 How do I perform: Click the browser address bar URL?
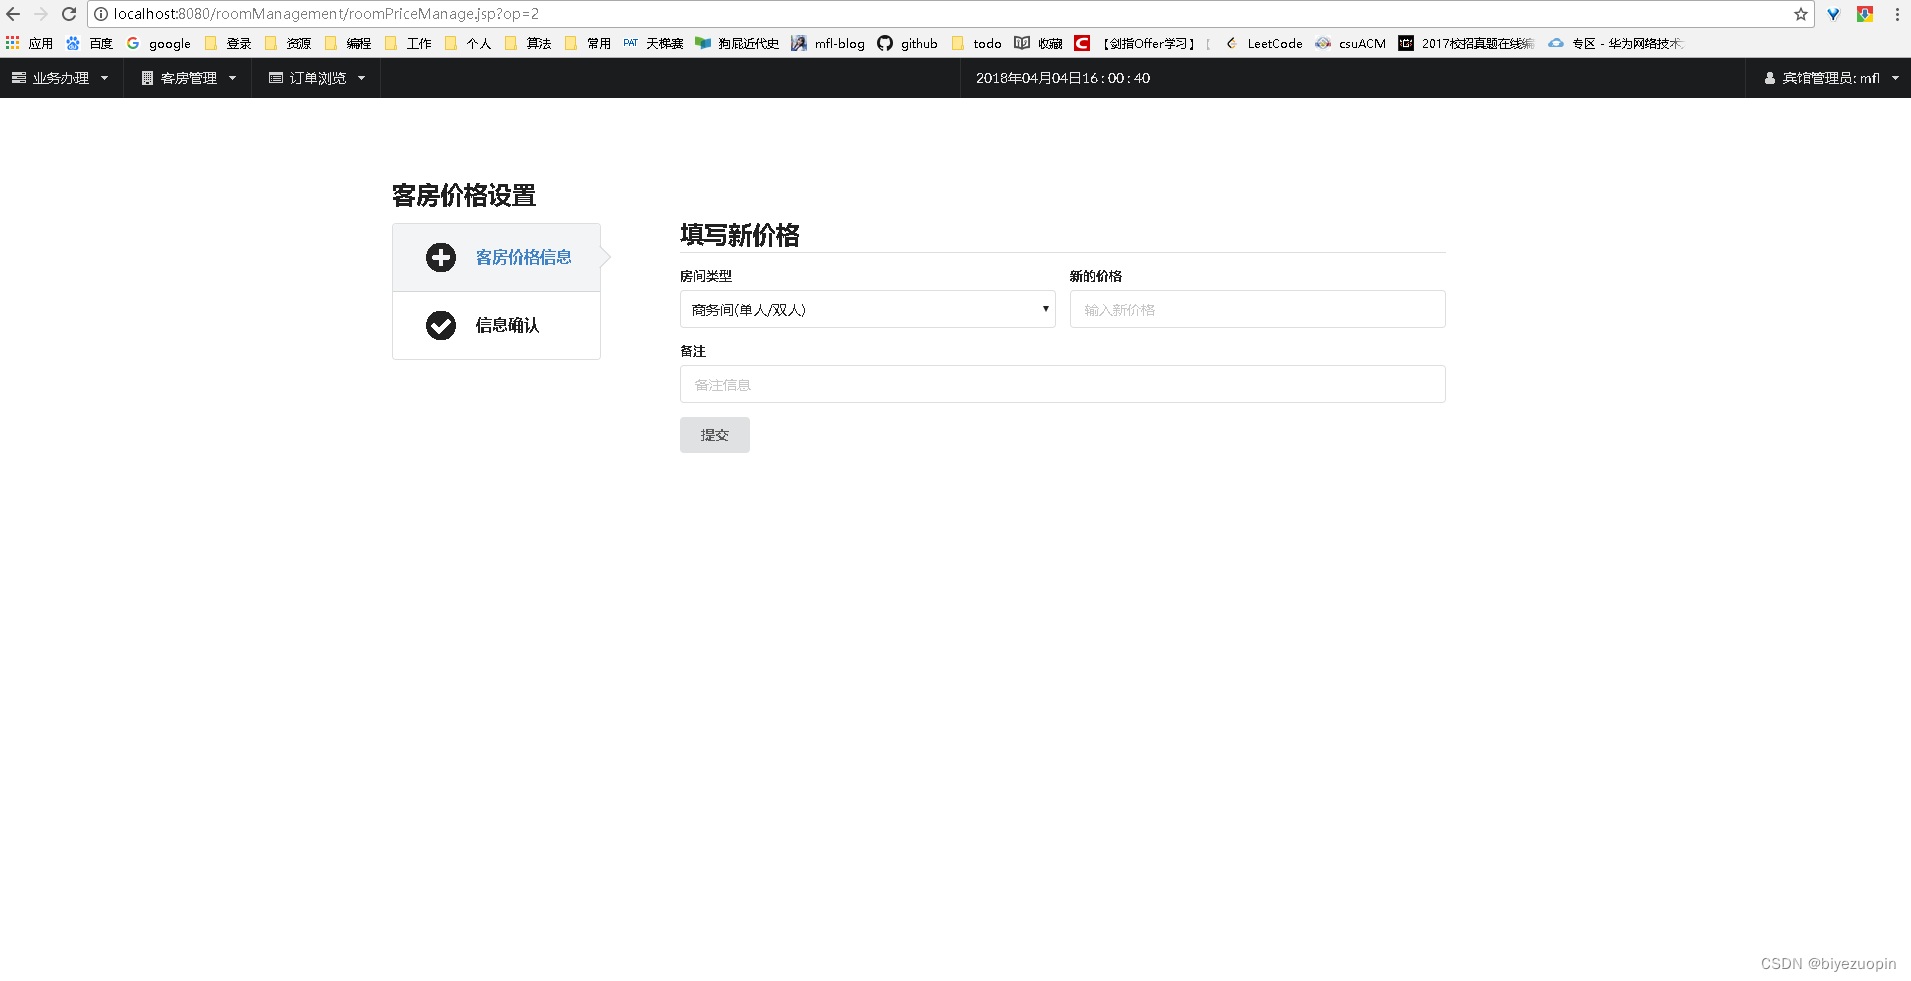[326, 14]
